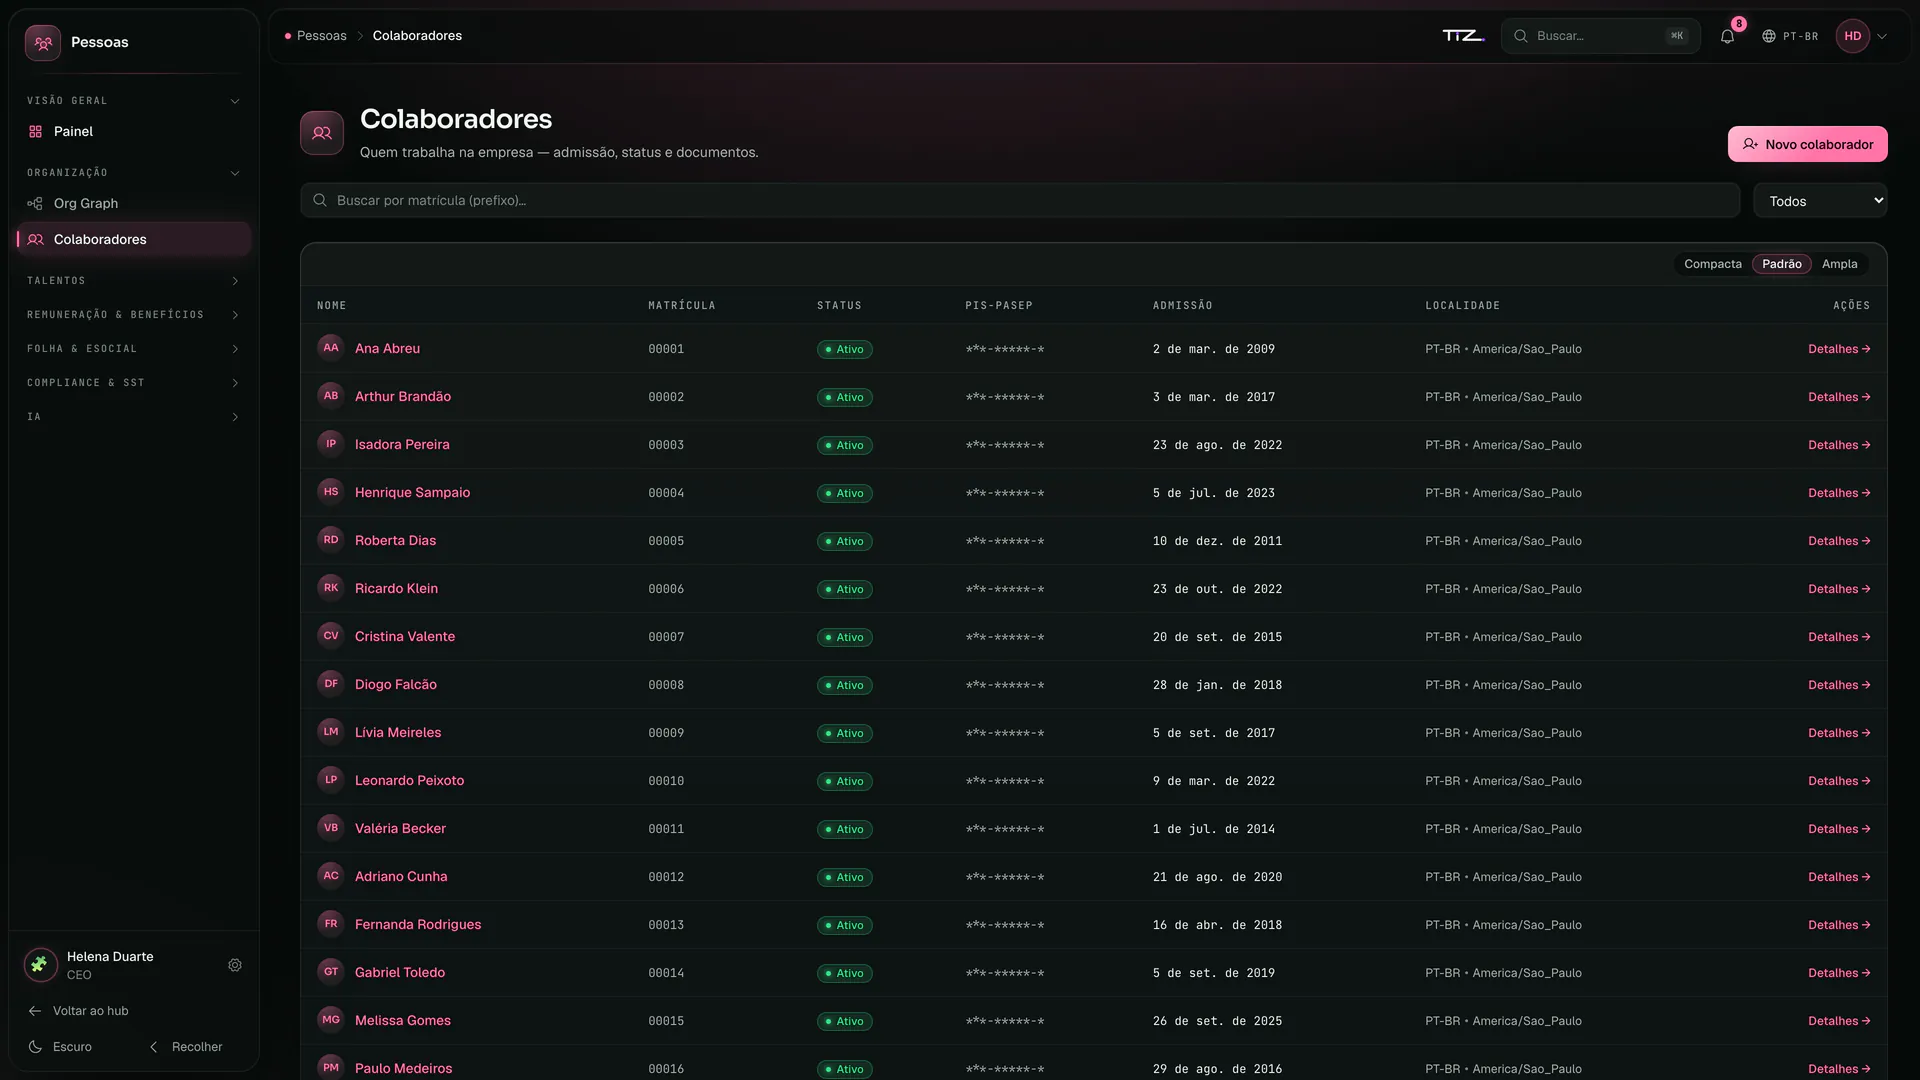Toggle Escuro dark theme

click(x=61, y=1047)
